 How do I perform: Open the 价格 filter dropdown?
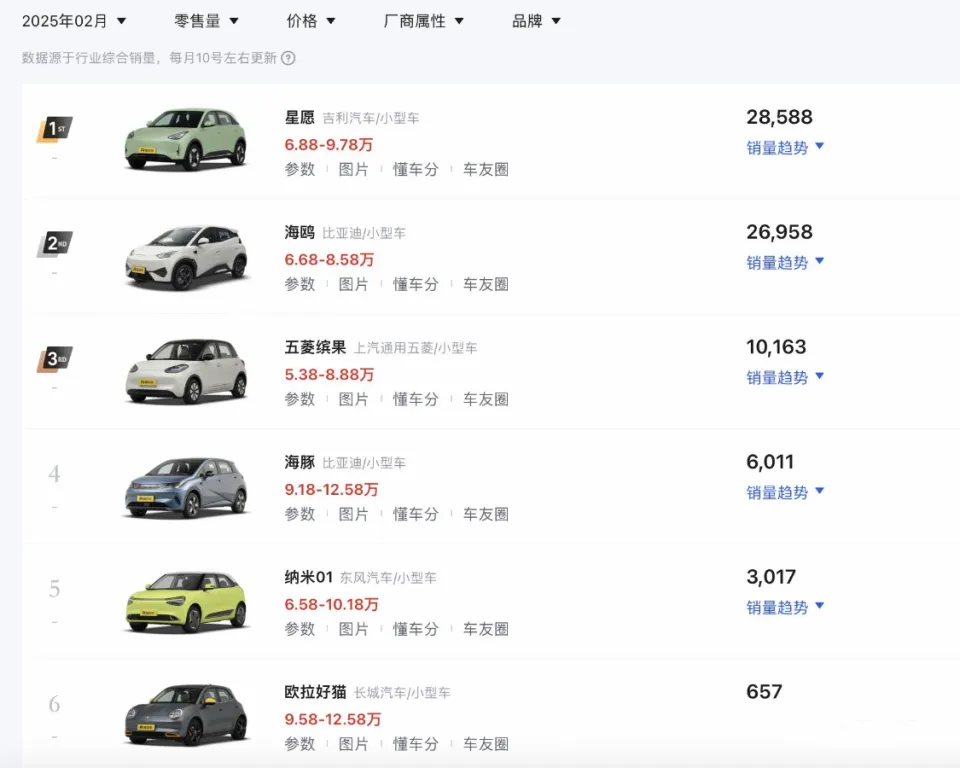311,21
